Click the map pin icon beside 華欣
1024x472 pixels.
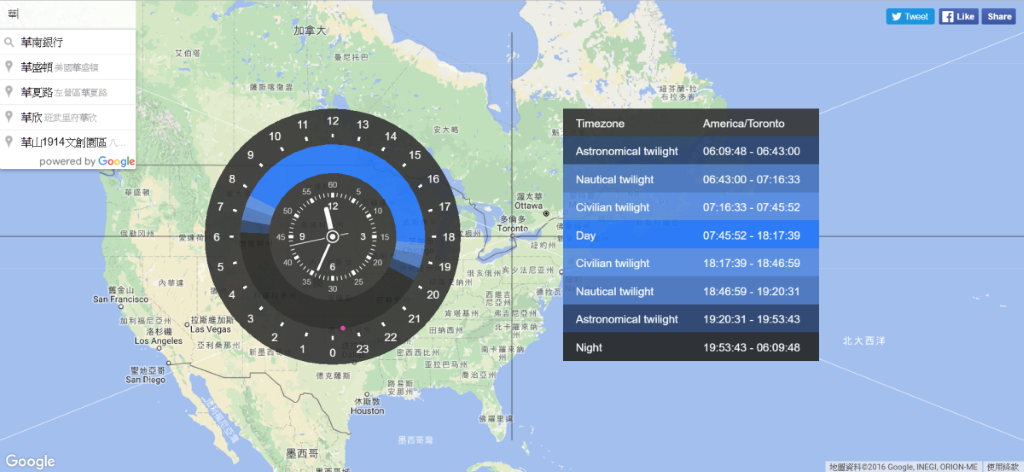9,117
